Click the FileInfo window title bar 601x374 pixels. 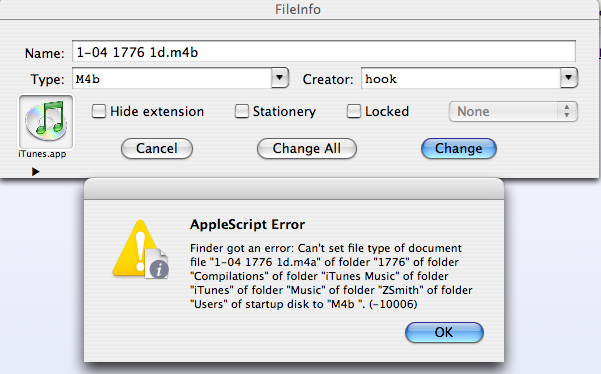pos(298,9)
